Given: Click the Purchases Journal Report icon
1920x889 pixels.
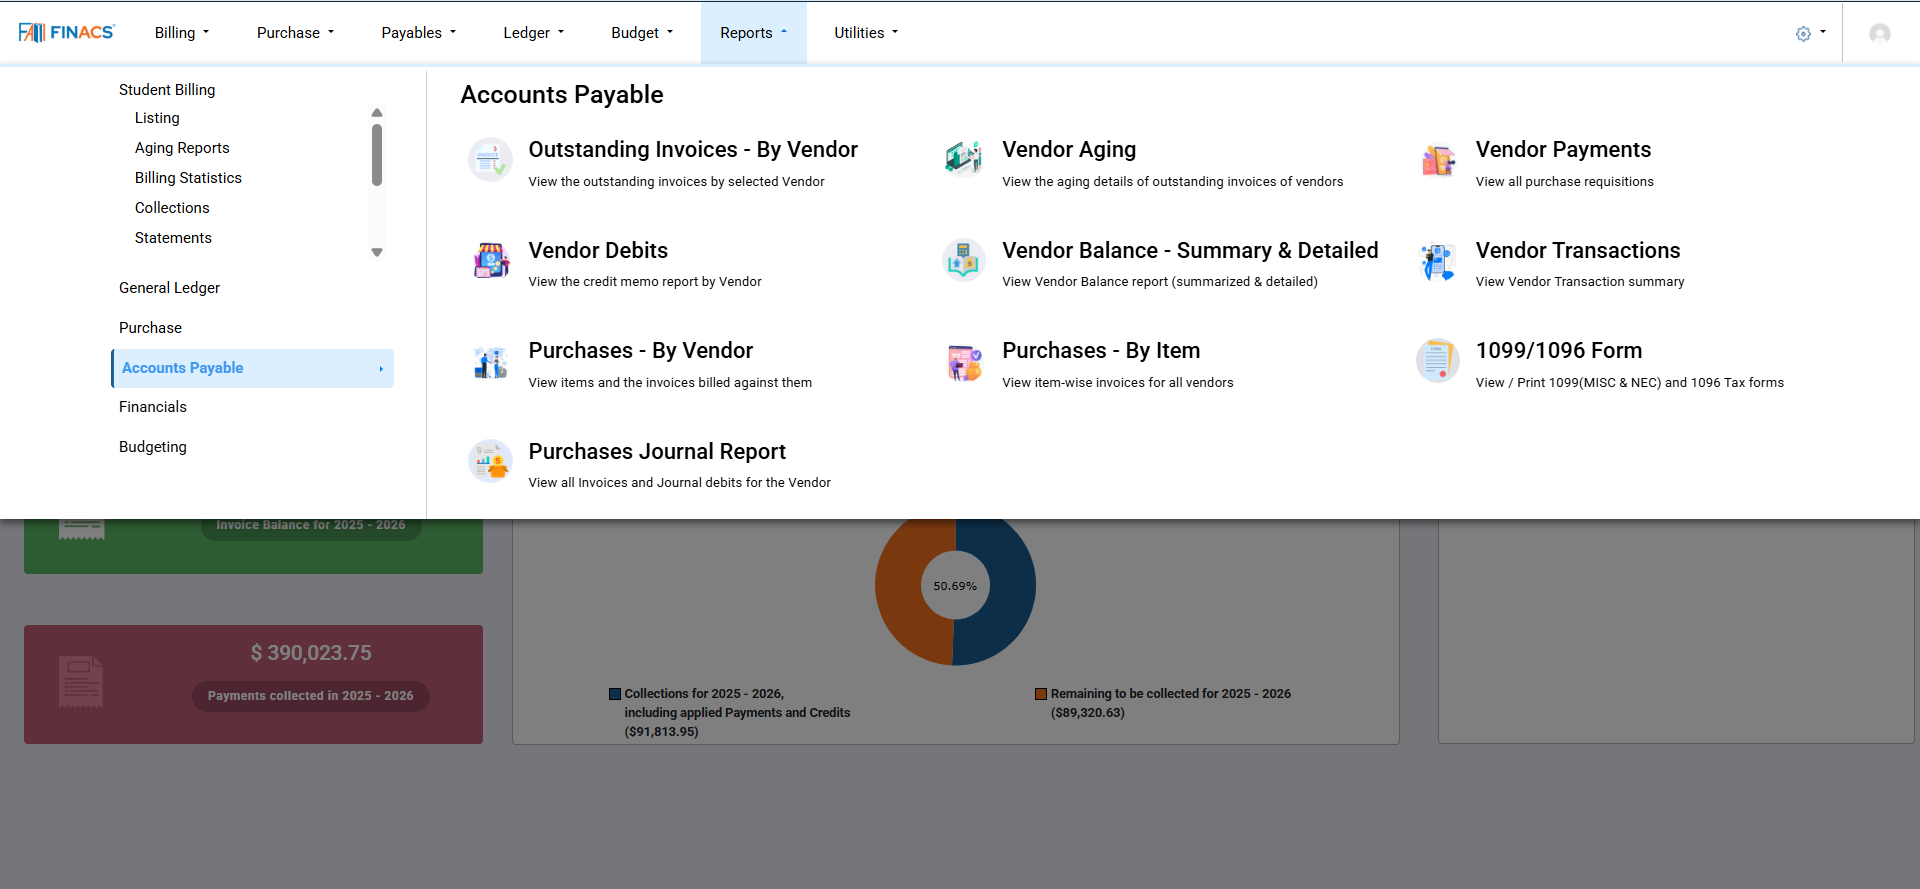Looking at the screenshot, I should point(490,461).
